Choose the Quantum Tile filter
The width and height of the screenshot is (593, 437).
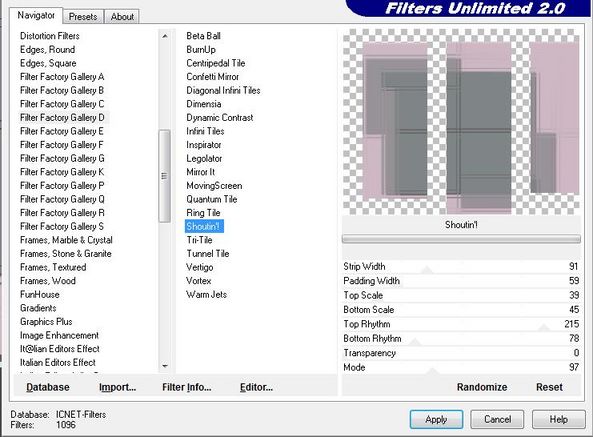coord(211,199)
